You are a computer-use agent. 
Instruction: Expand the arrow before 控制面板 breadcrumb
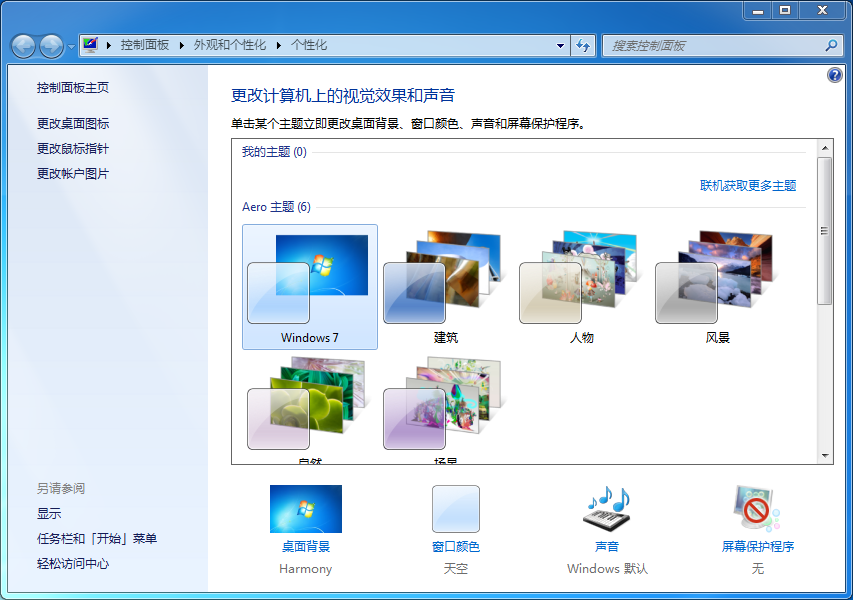tap(109, 45)
